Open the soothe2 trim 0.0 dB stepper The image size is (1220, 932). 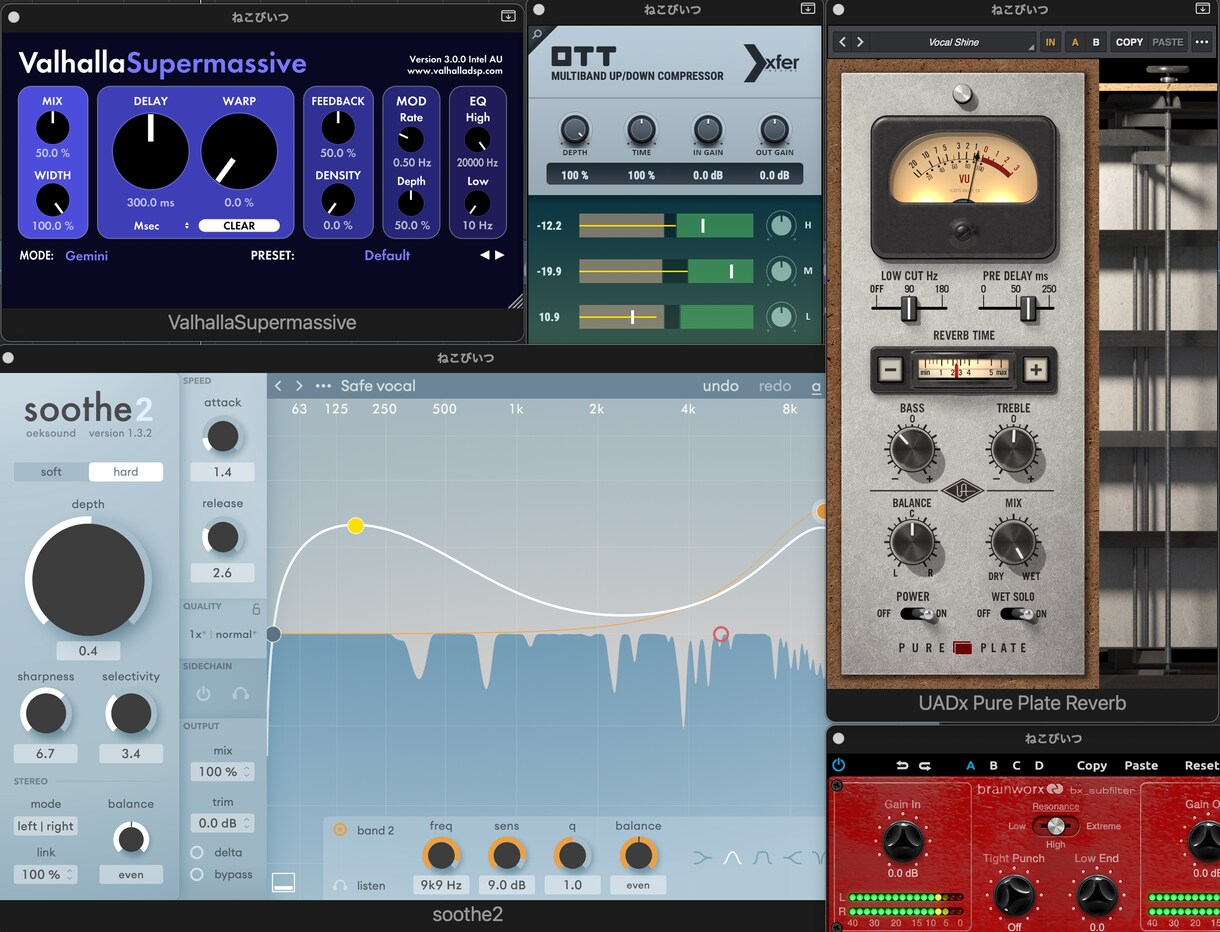pos(222,823)
